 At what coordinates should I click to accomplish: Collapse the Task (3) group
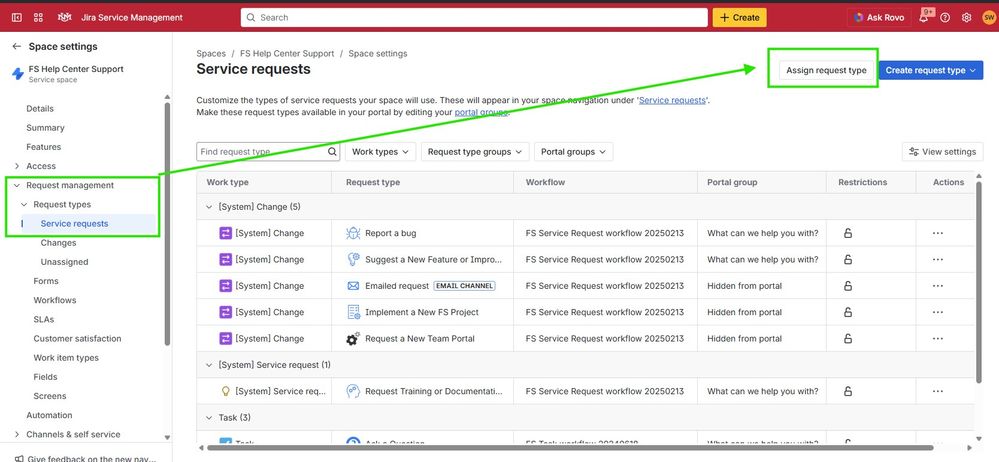click(208, 418)
